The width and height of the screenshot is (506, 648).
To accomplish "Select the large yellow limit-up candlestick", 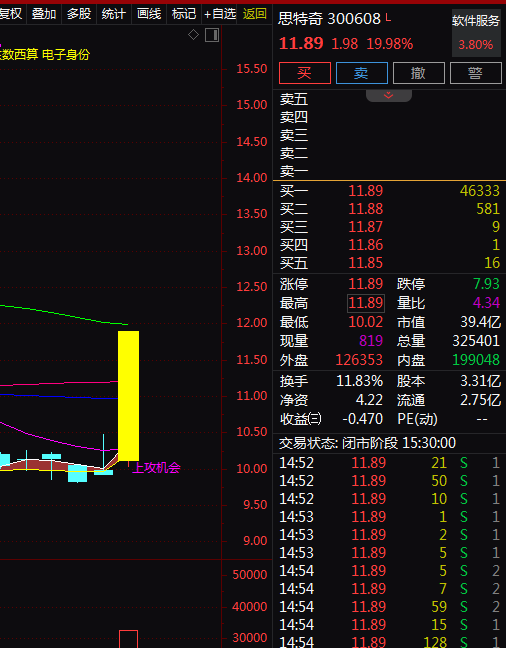I will pyautogui.click(x=129, y=395).
